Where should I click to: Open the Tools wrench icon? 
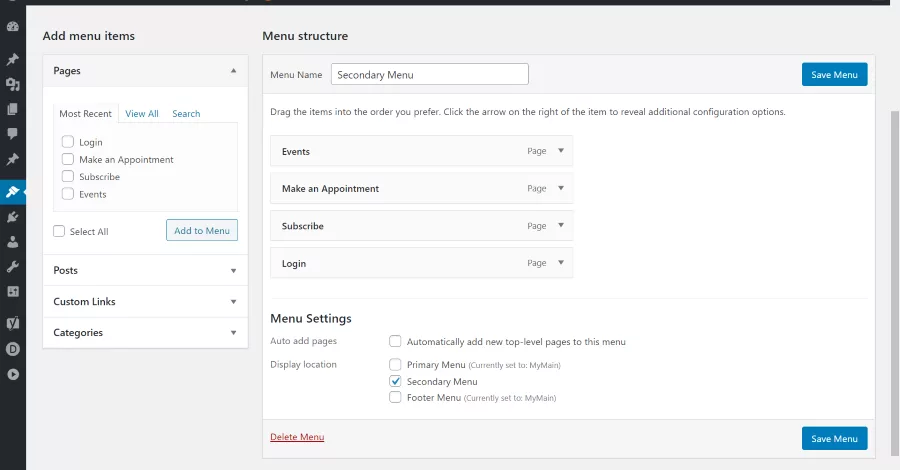(x=13, y=266)
